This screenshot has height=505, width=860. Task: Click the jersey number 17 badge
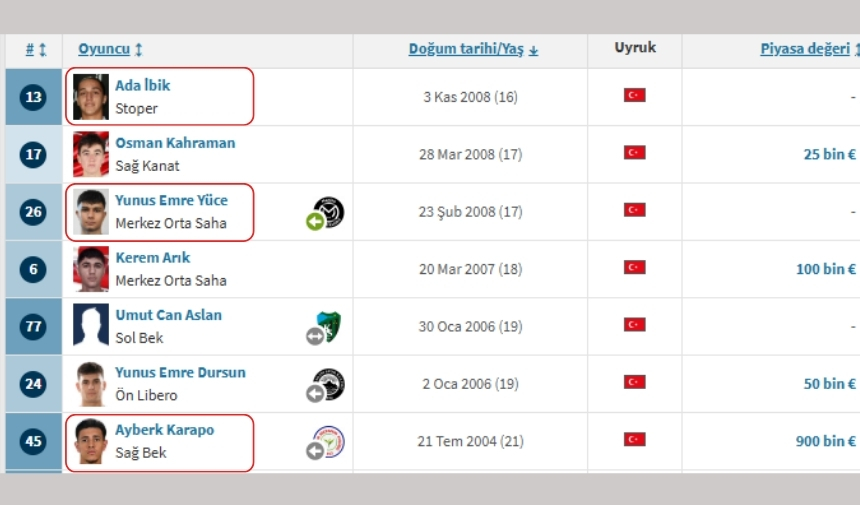tap(33, 154)
